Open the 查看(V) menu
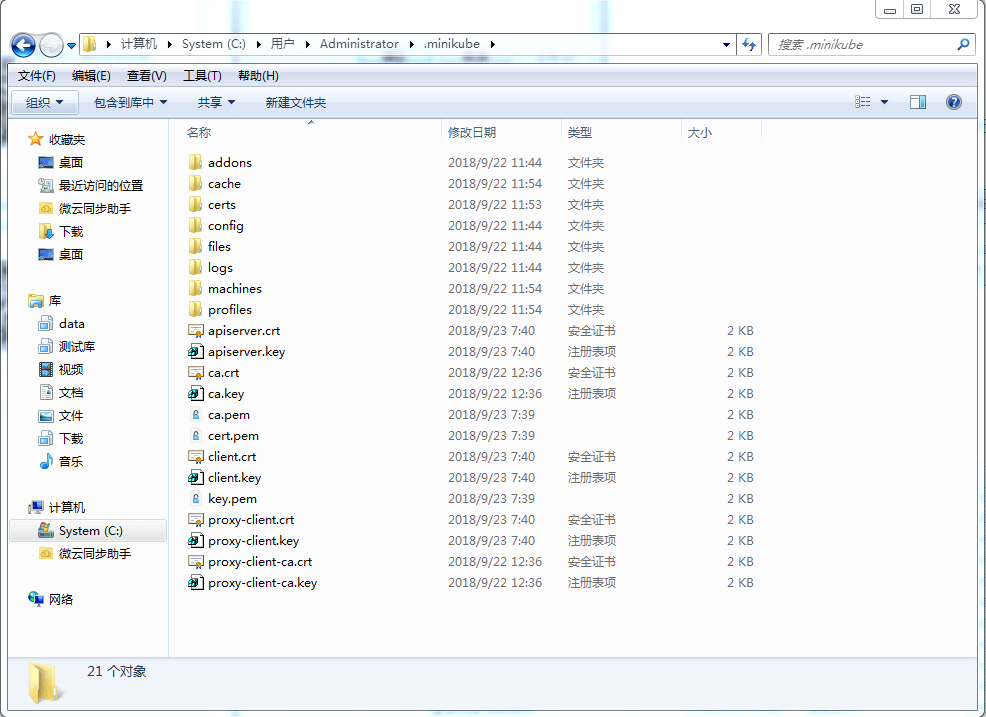Viewport: 986px width, 717px height. tap(147, 75)
